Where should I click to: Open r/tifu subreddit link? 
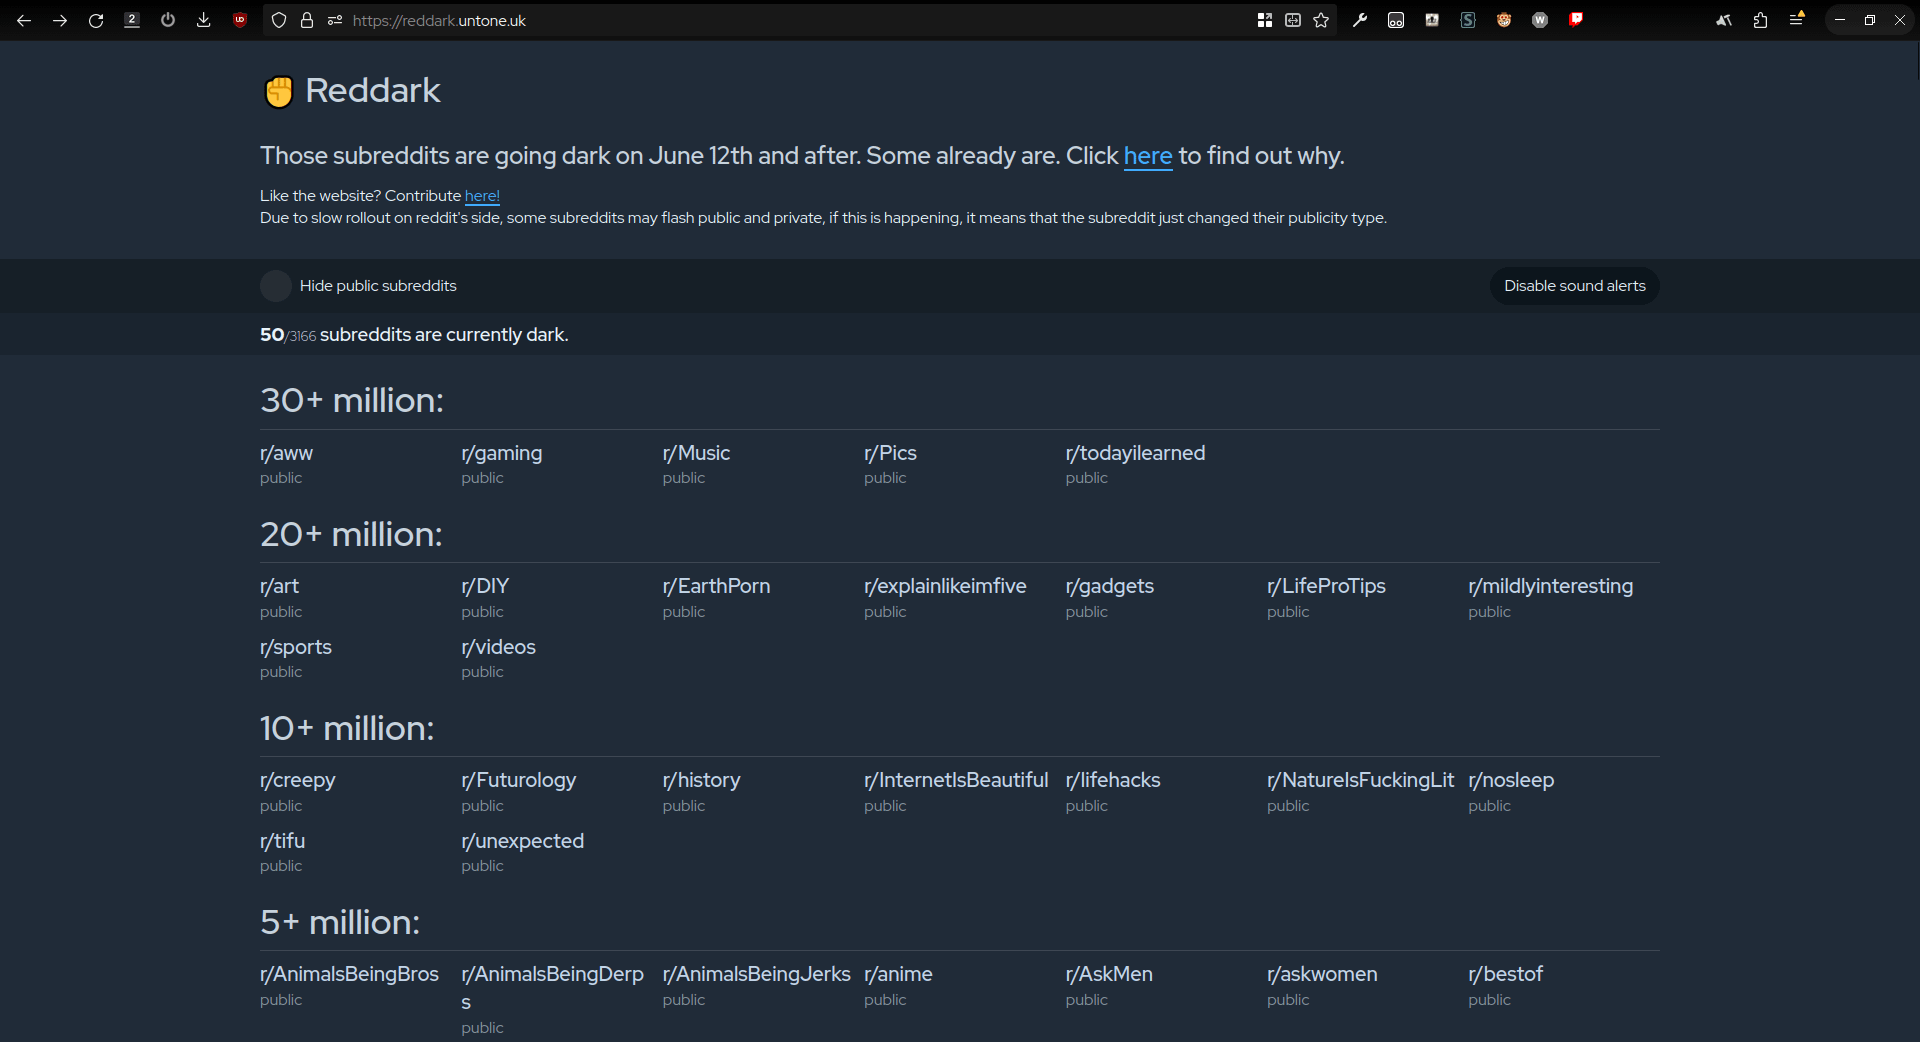click(x=282, y=841)
